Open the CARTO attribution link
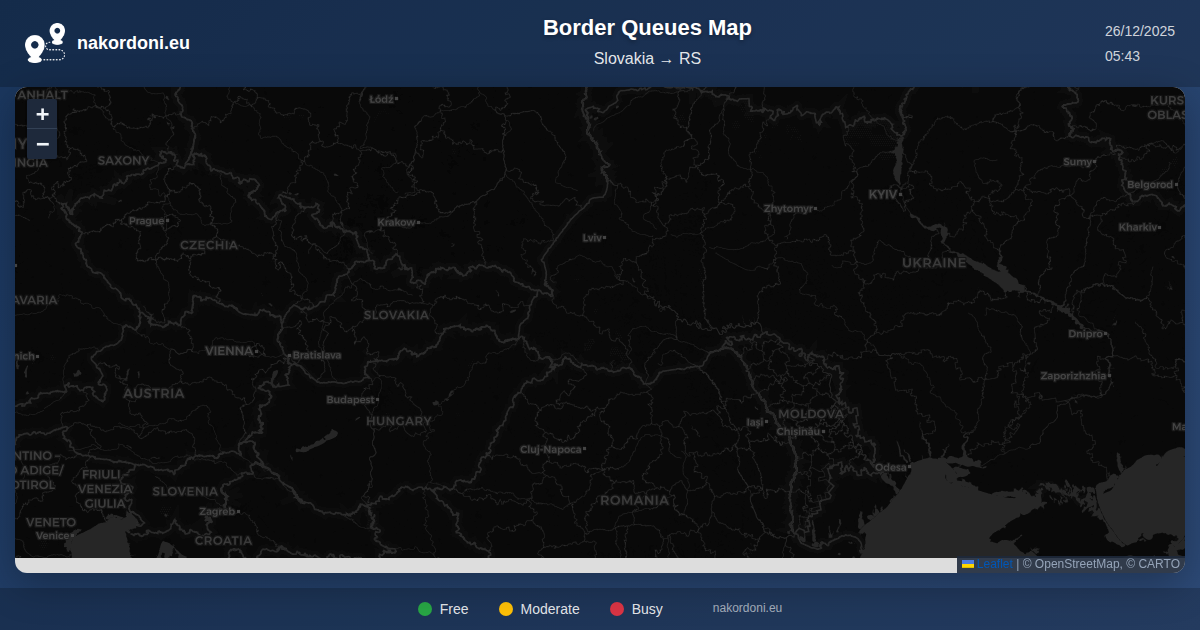 (x=1157, y=564)
